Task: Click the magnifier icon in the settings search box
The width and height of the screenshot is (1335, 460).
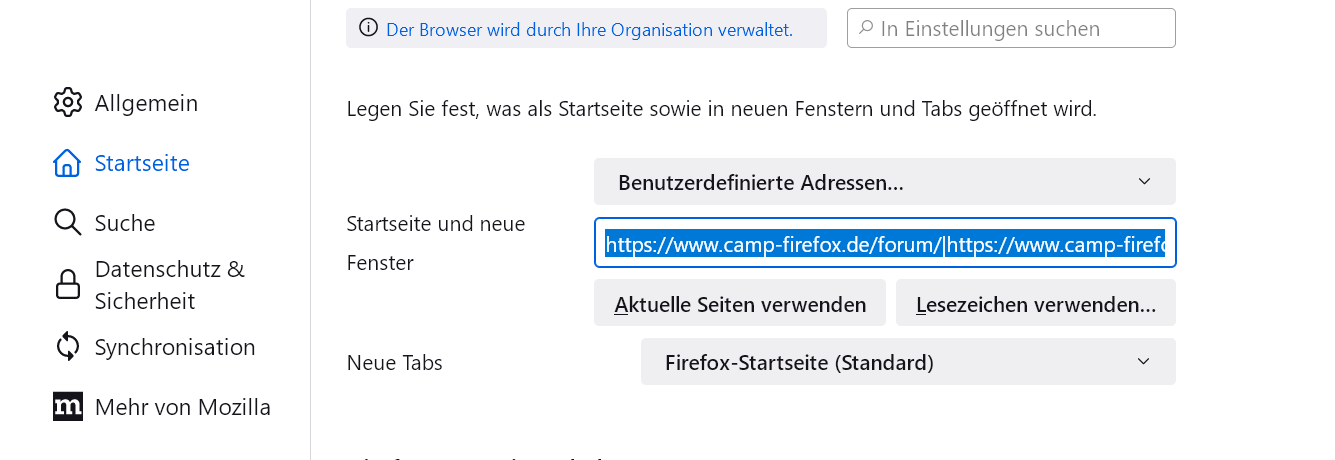Action: point(866,29)
